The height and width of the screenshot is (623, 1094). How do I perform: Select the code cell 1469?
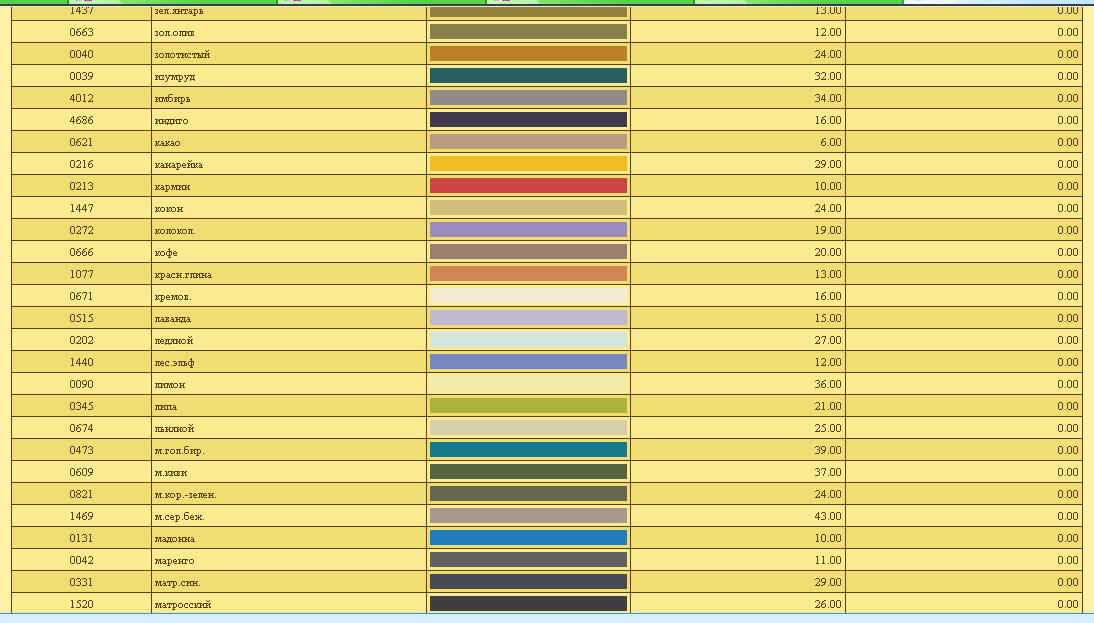(82, 516)
